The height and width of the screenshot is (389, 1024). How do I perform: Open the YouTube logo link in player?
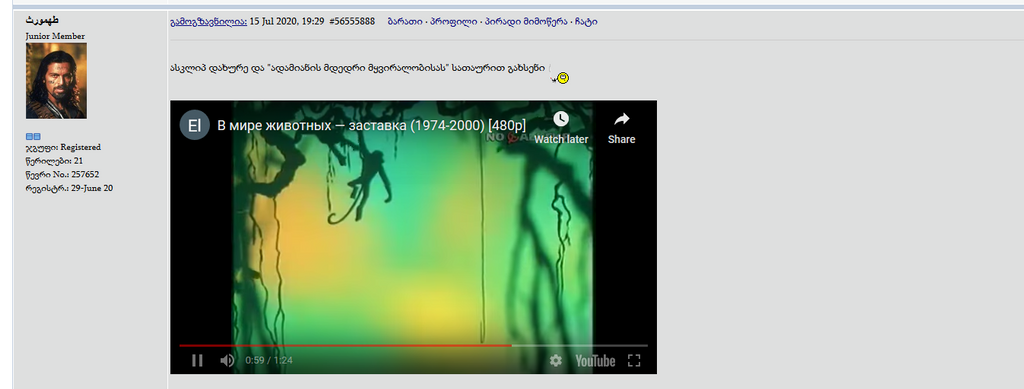click(x=595, y=360)
